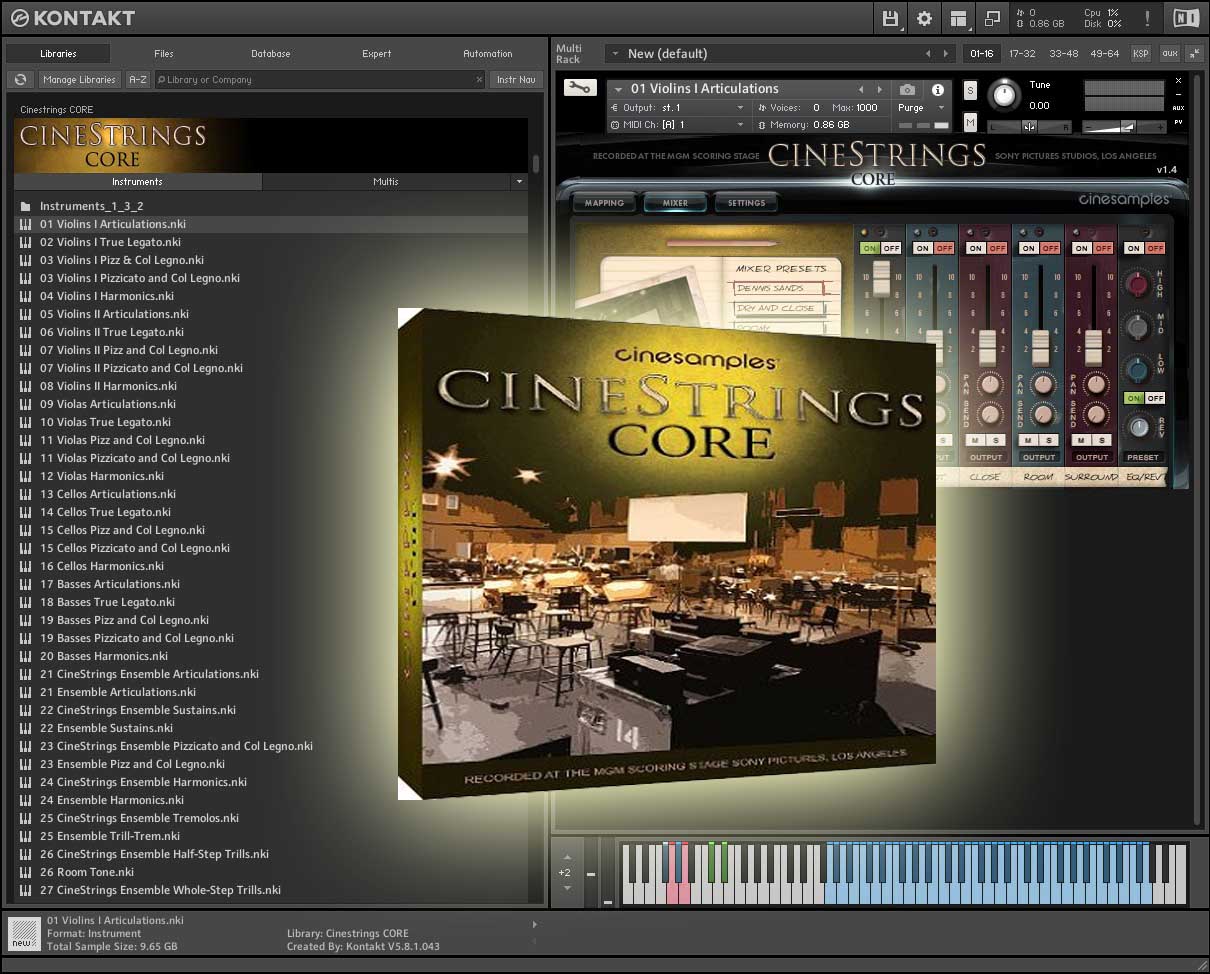The image size is (1210, 974).
Task: Click the Close channel fader
Action: pyautogui.click(x=987, y=346)
